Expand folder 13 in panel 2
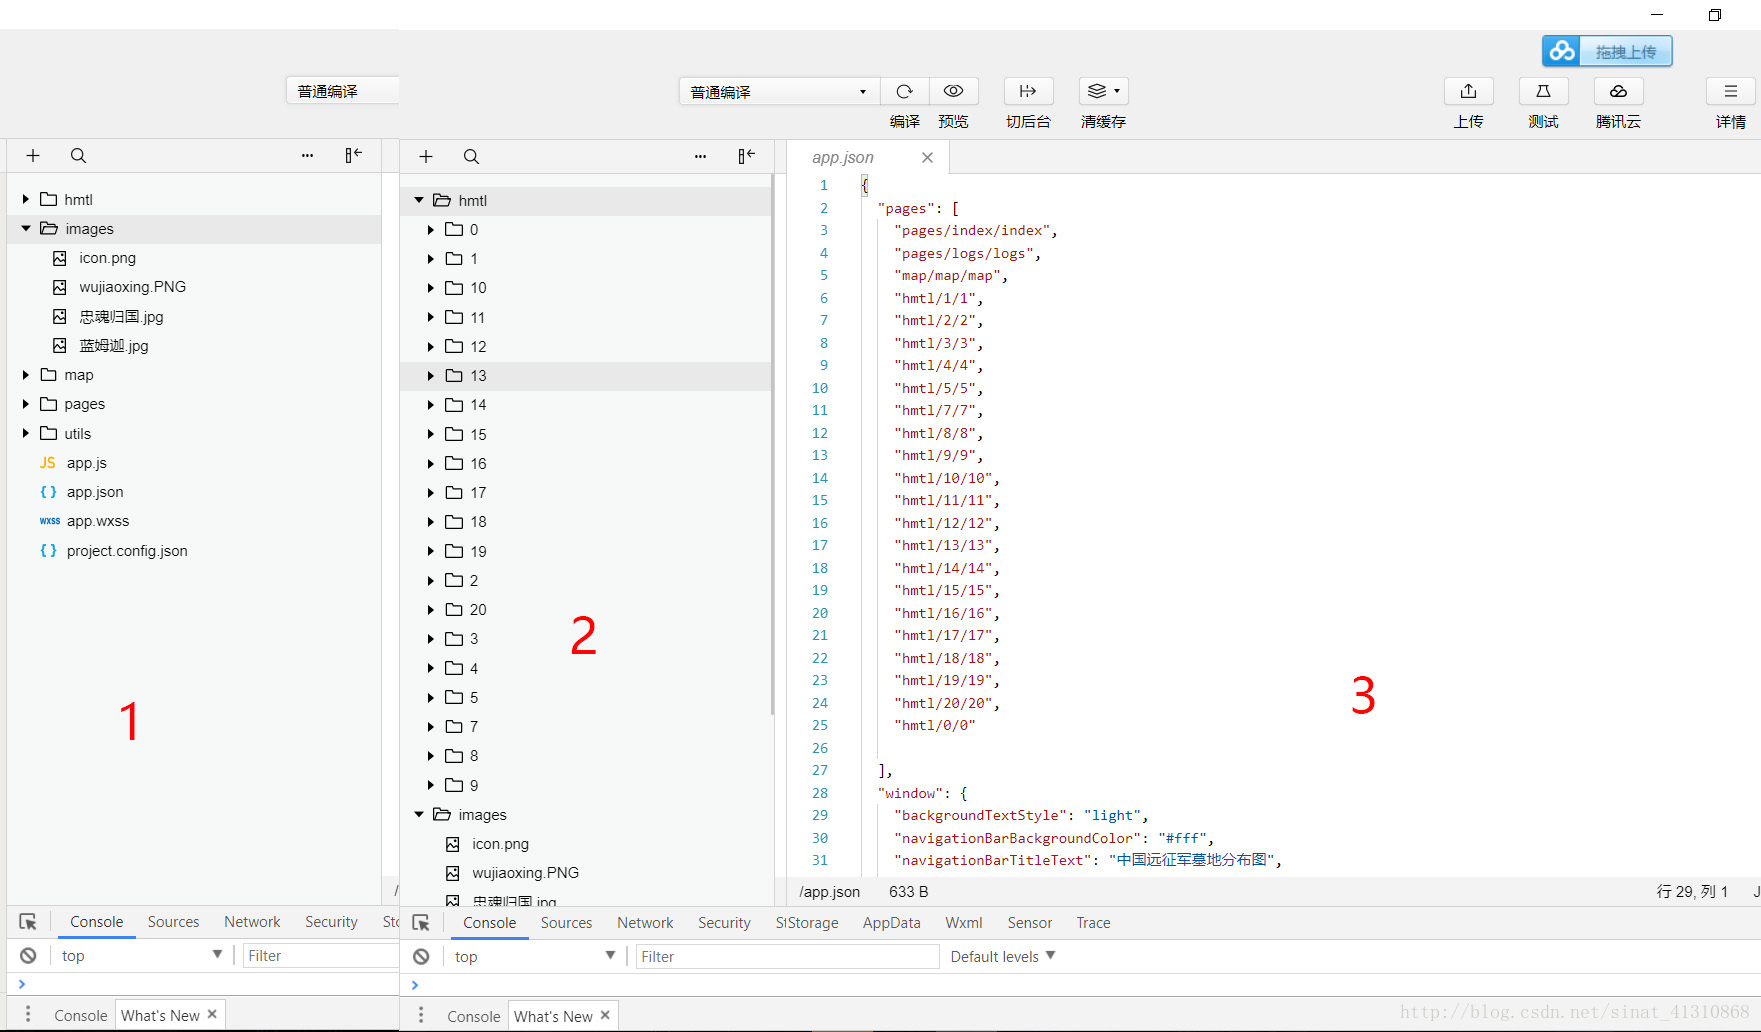 coord(431,376)
